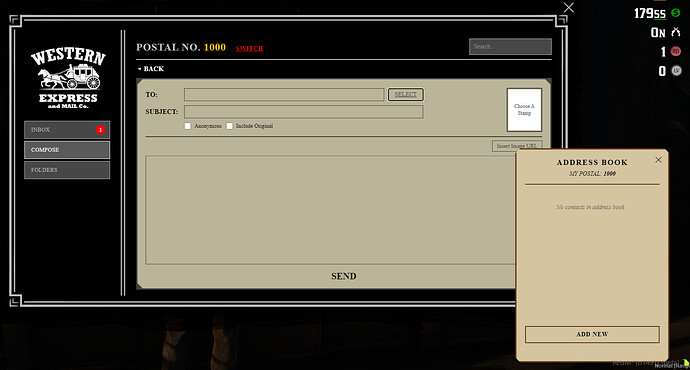Click the grey level coin icon
The width and height of the screenshot is (690, 370).
tap(676, 70)
